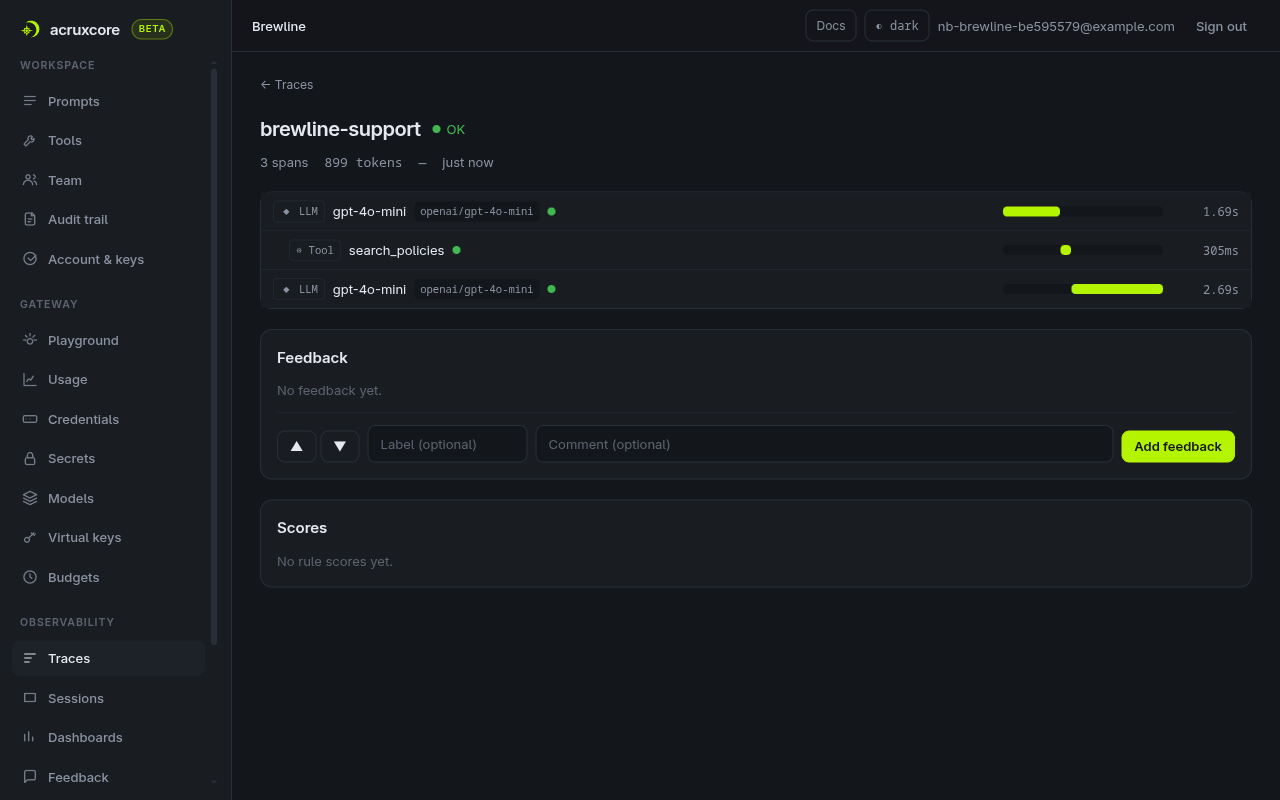Click the 2.69s span timeline bar
The image size is (1280, 800).
coord(1117,289)
